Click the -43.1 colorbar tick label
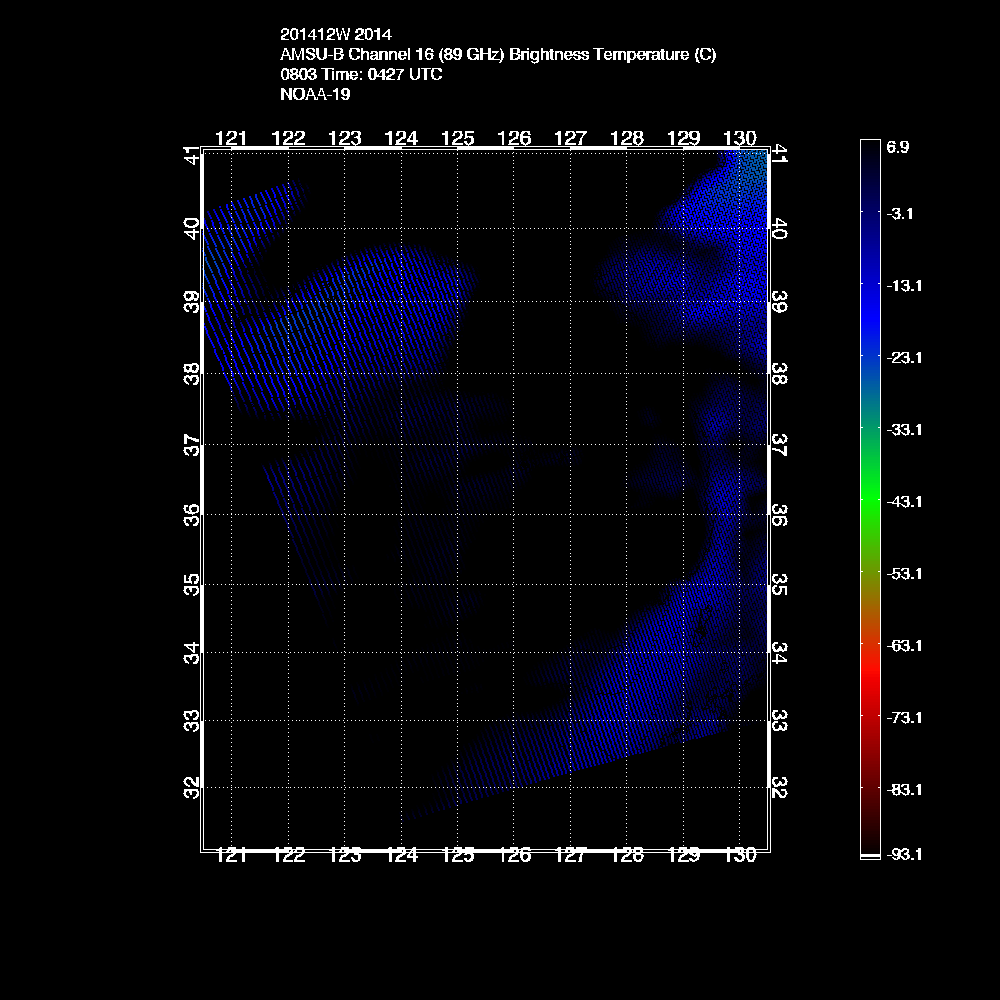The image size is (1000, 1000). [903, 501]
